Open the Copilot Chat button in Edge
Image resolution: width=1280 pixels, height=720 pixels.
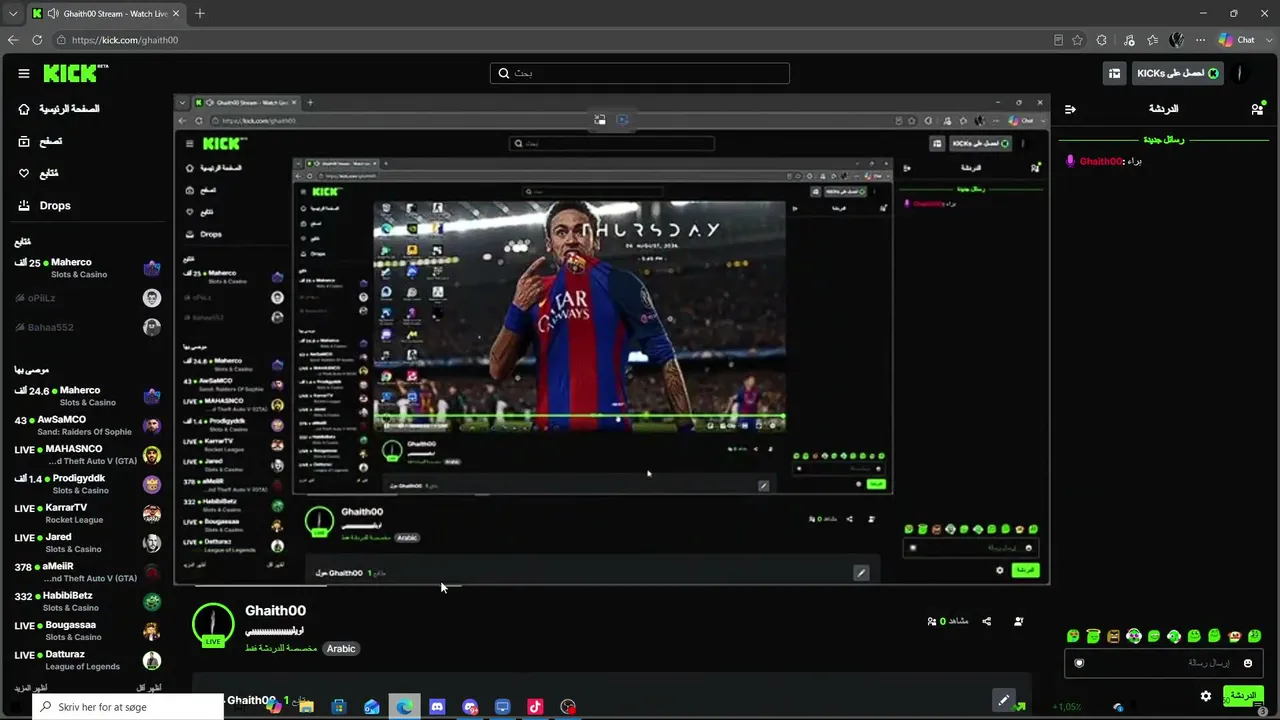point(1237,40)
